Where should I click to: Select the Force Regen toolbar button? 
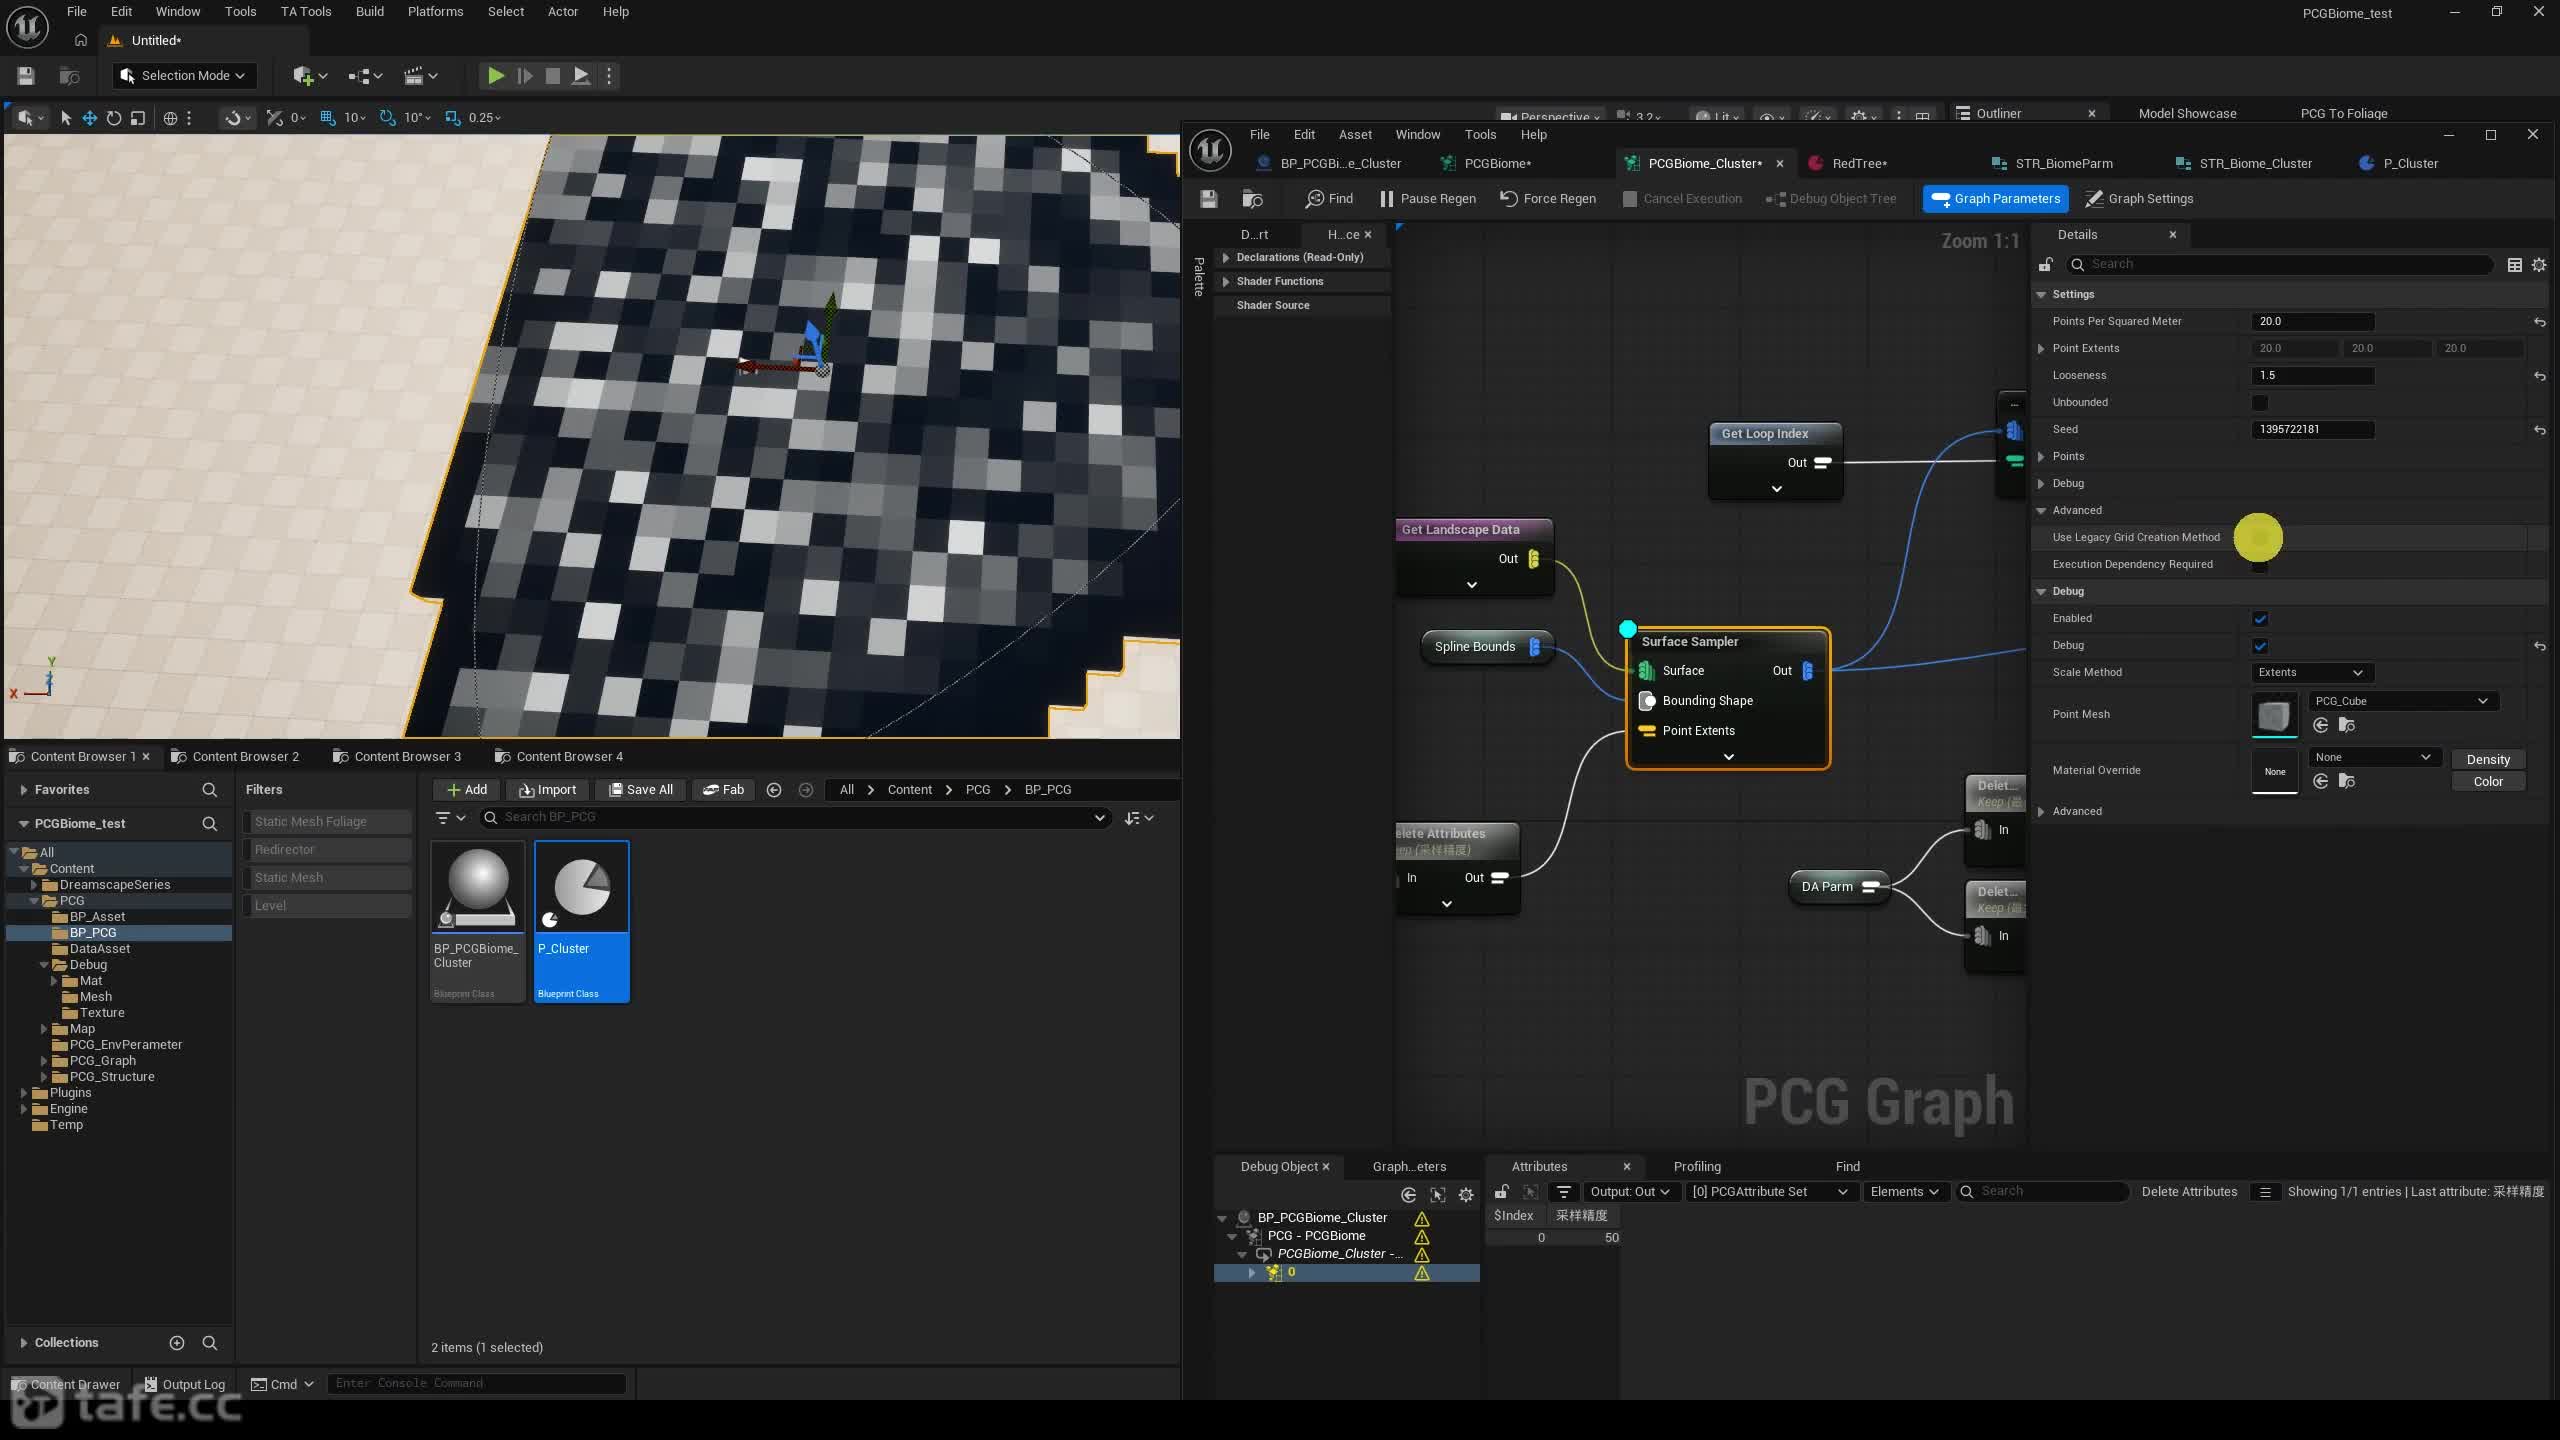click(1548, 198)
